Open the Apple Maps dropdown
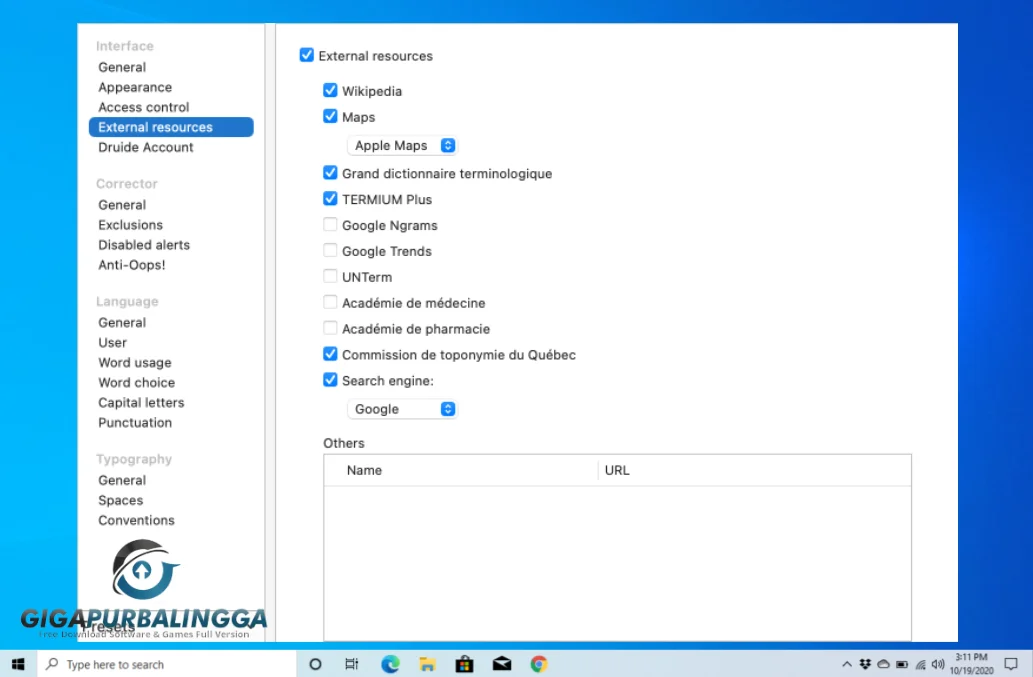Screen dimensions: 1033x677 point(402,146)
